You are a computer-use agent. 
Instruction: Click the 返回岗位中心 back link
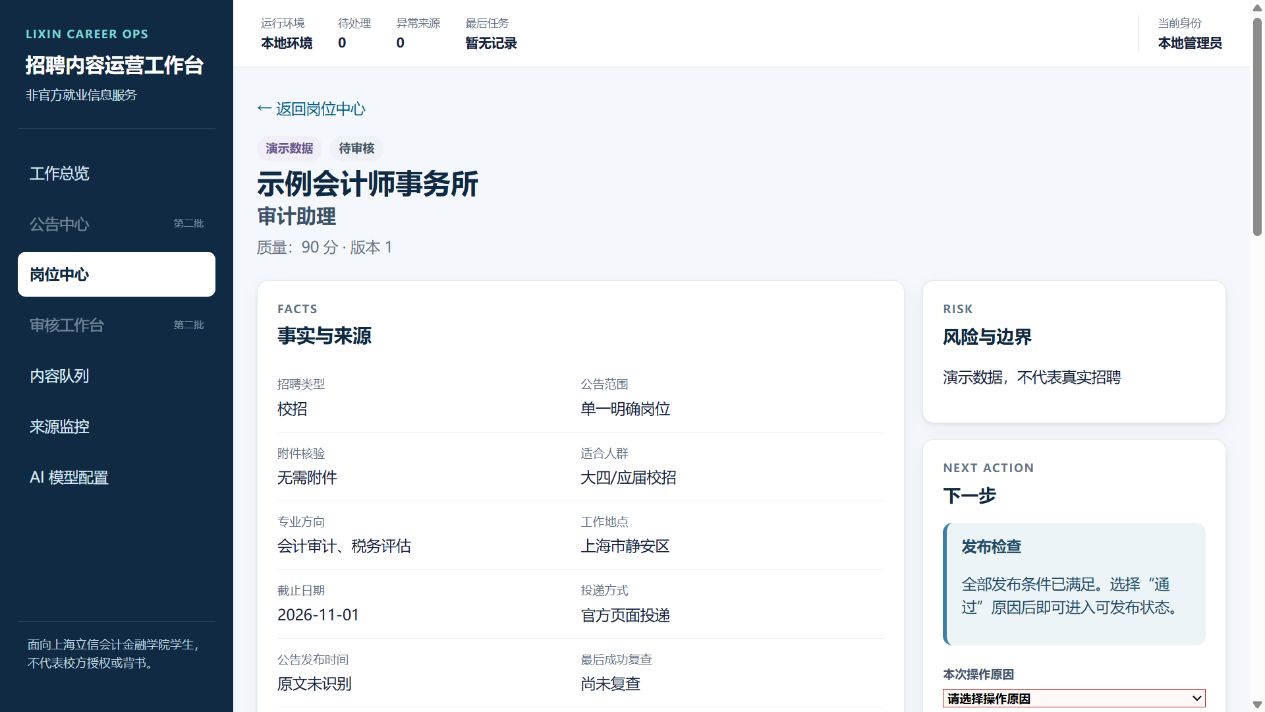click(311, 109)
